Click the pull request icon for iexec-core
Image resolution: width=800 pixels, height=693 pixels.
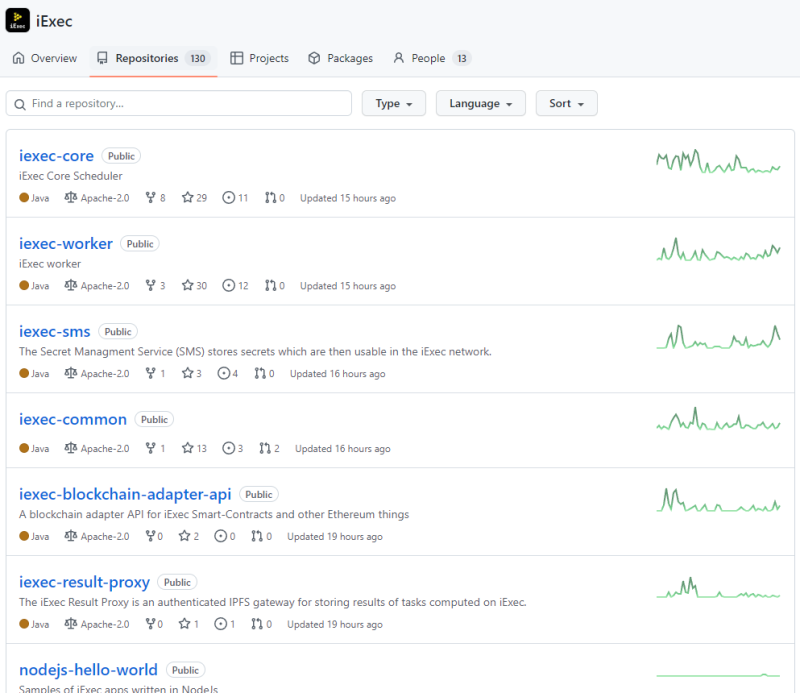point(270,197)
